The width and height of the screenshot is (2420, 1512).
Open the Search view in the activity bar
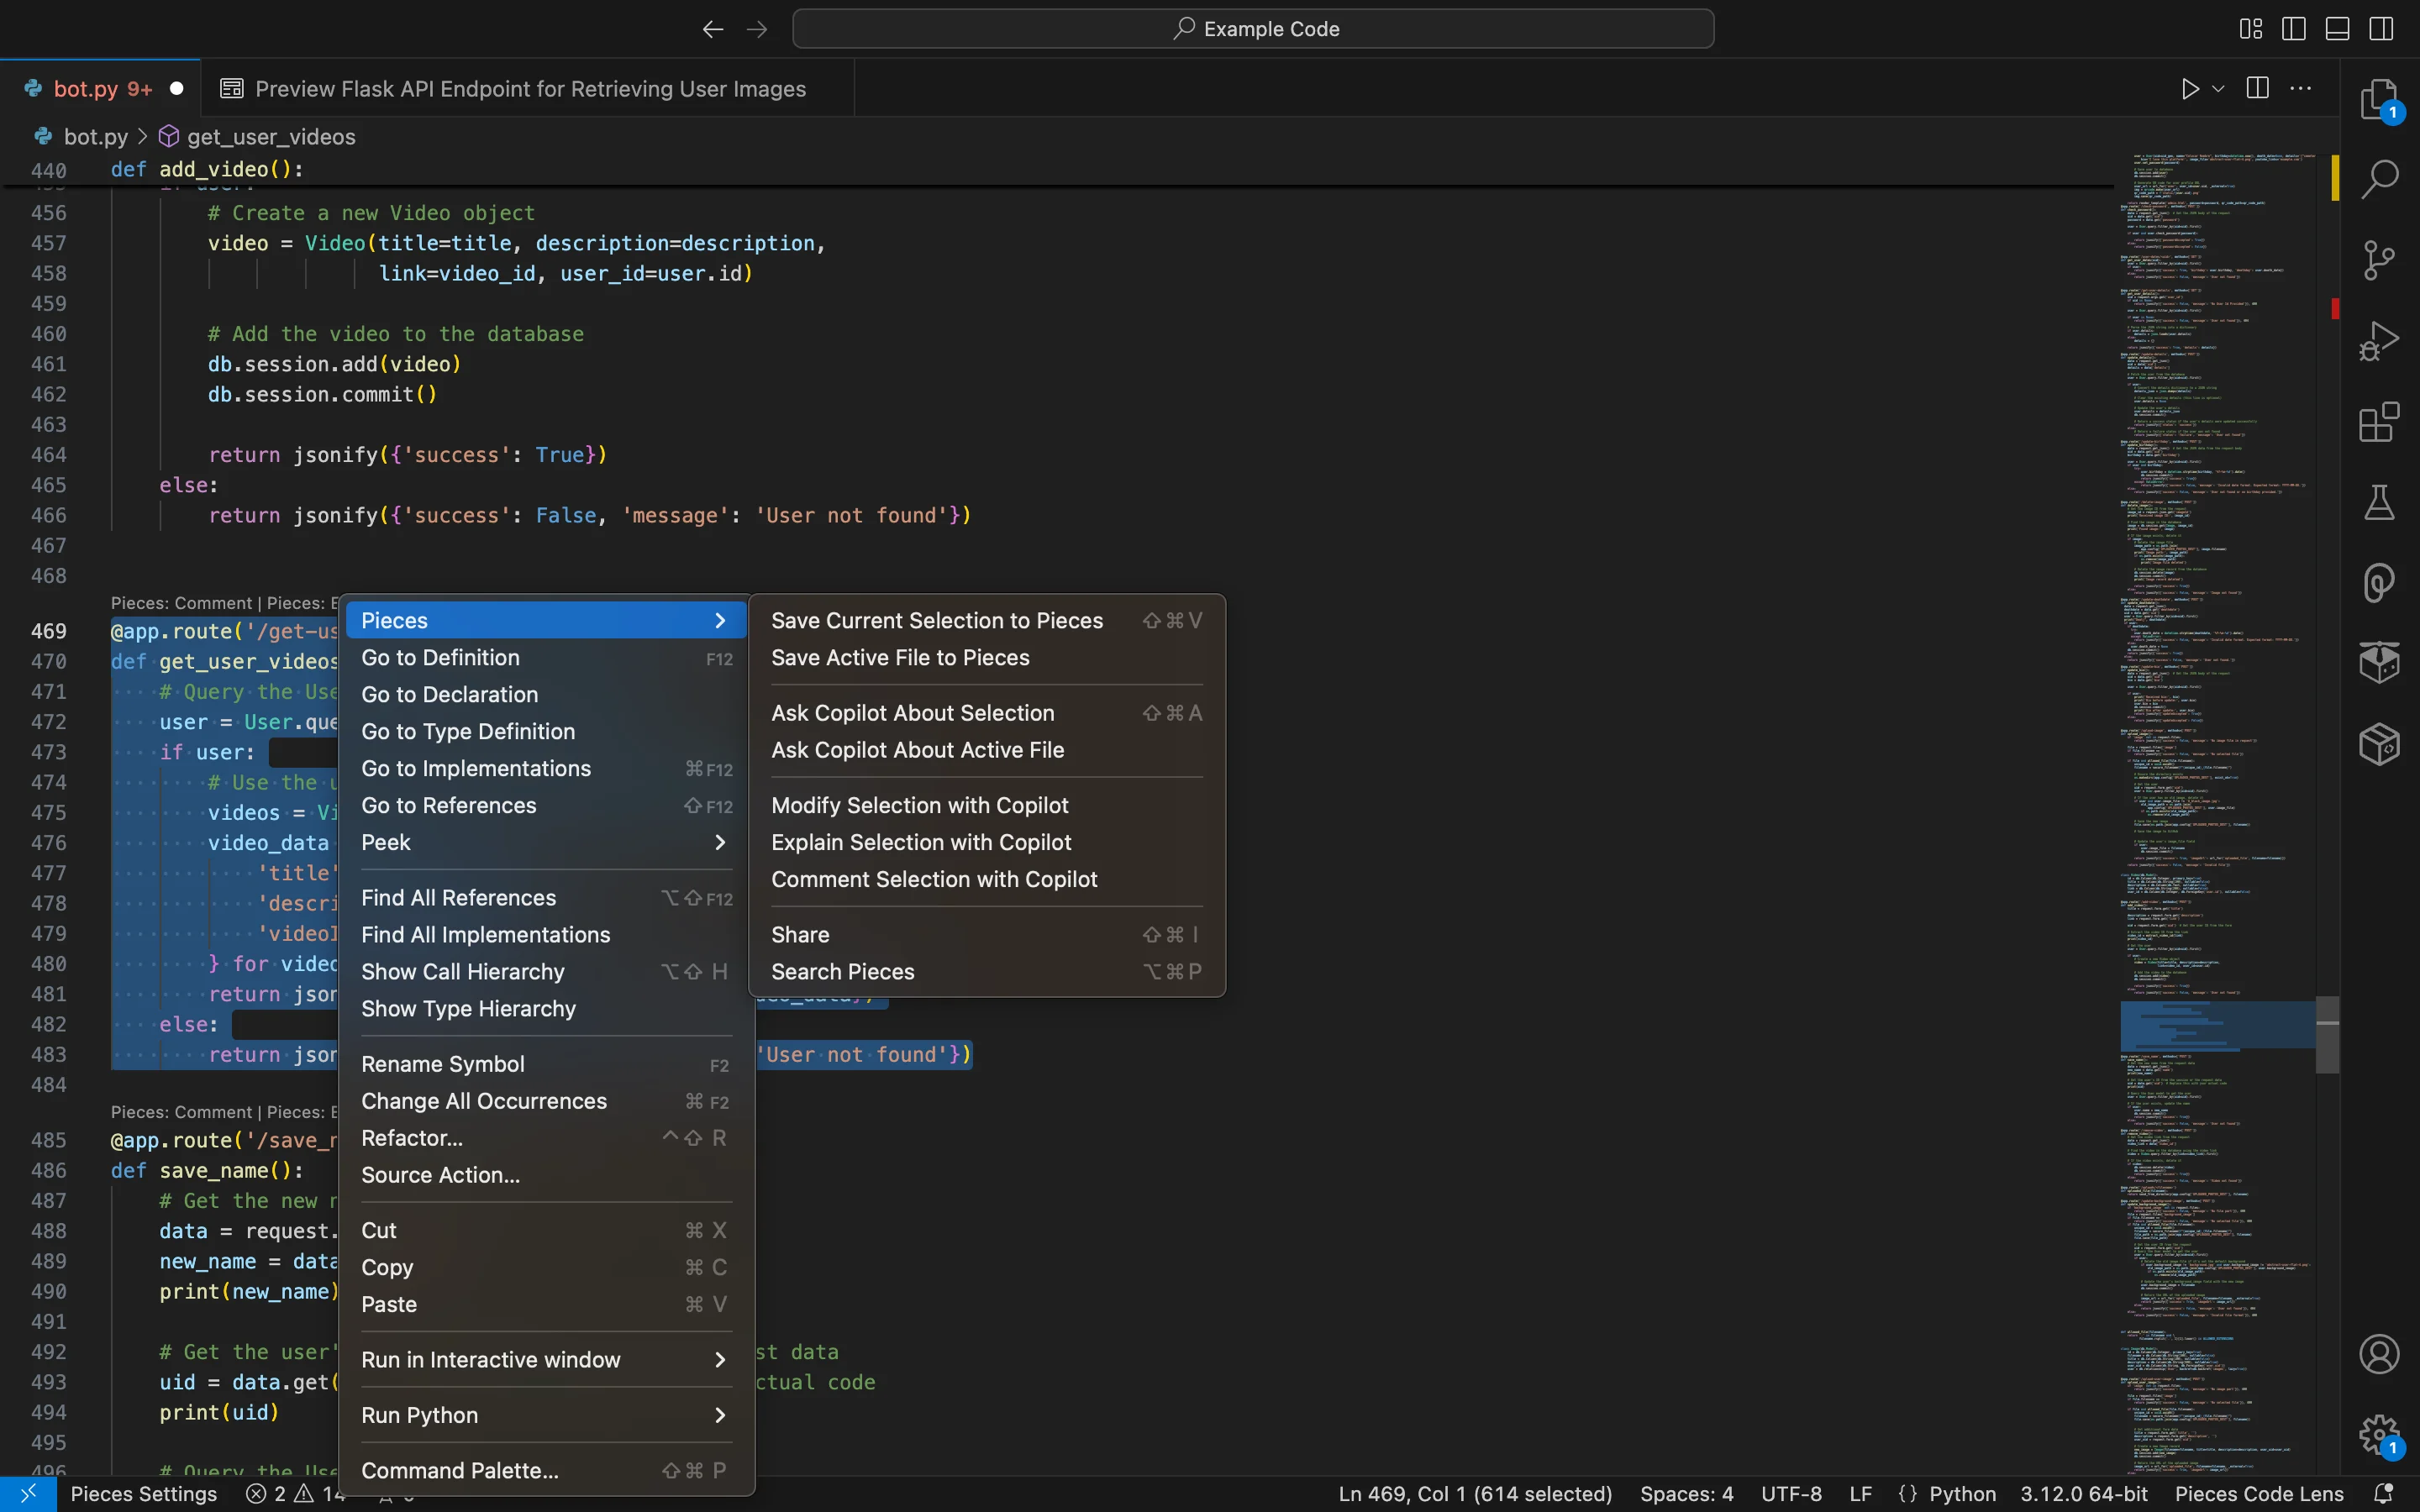[x=2379, y=180]
